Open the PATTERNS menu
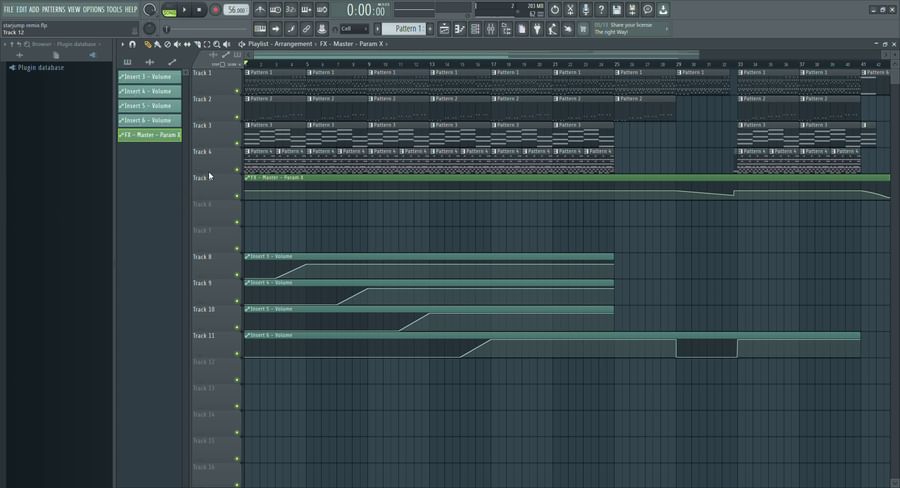This screenshot has width=900, height=488. coord(53,9)
